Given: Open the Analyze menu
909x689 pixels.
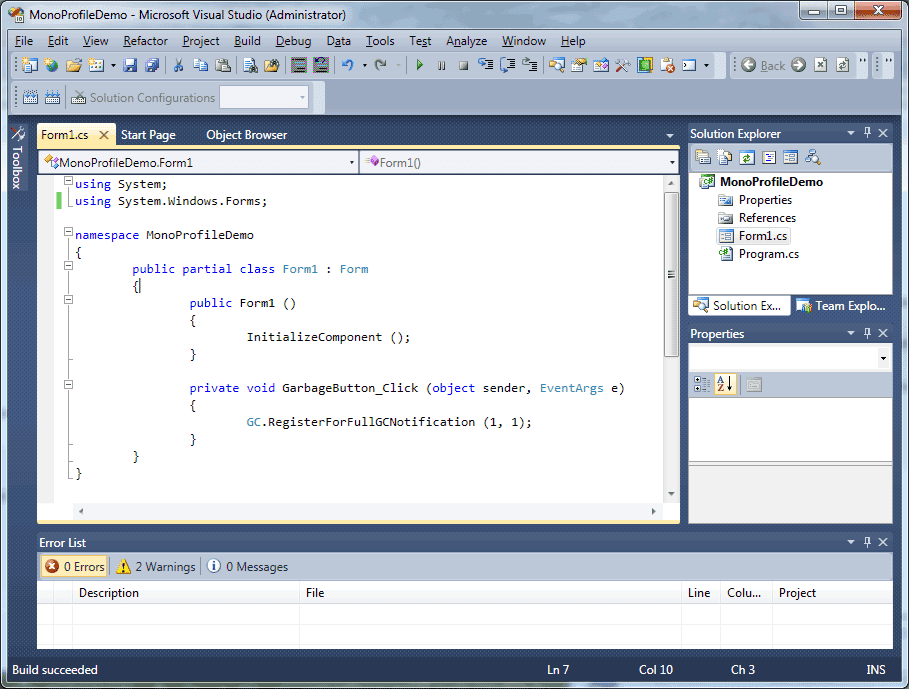Looking at the screenshot, I should 466,41.
